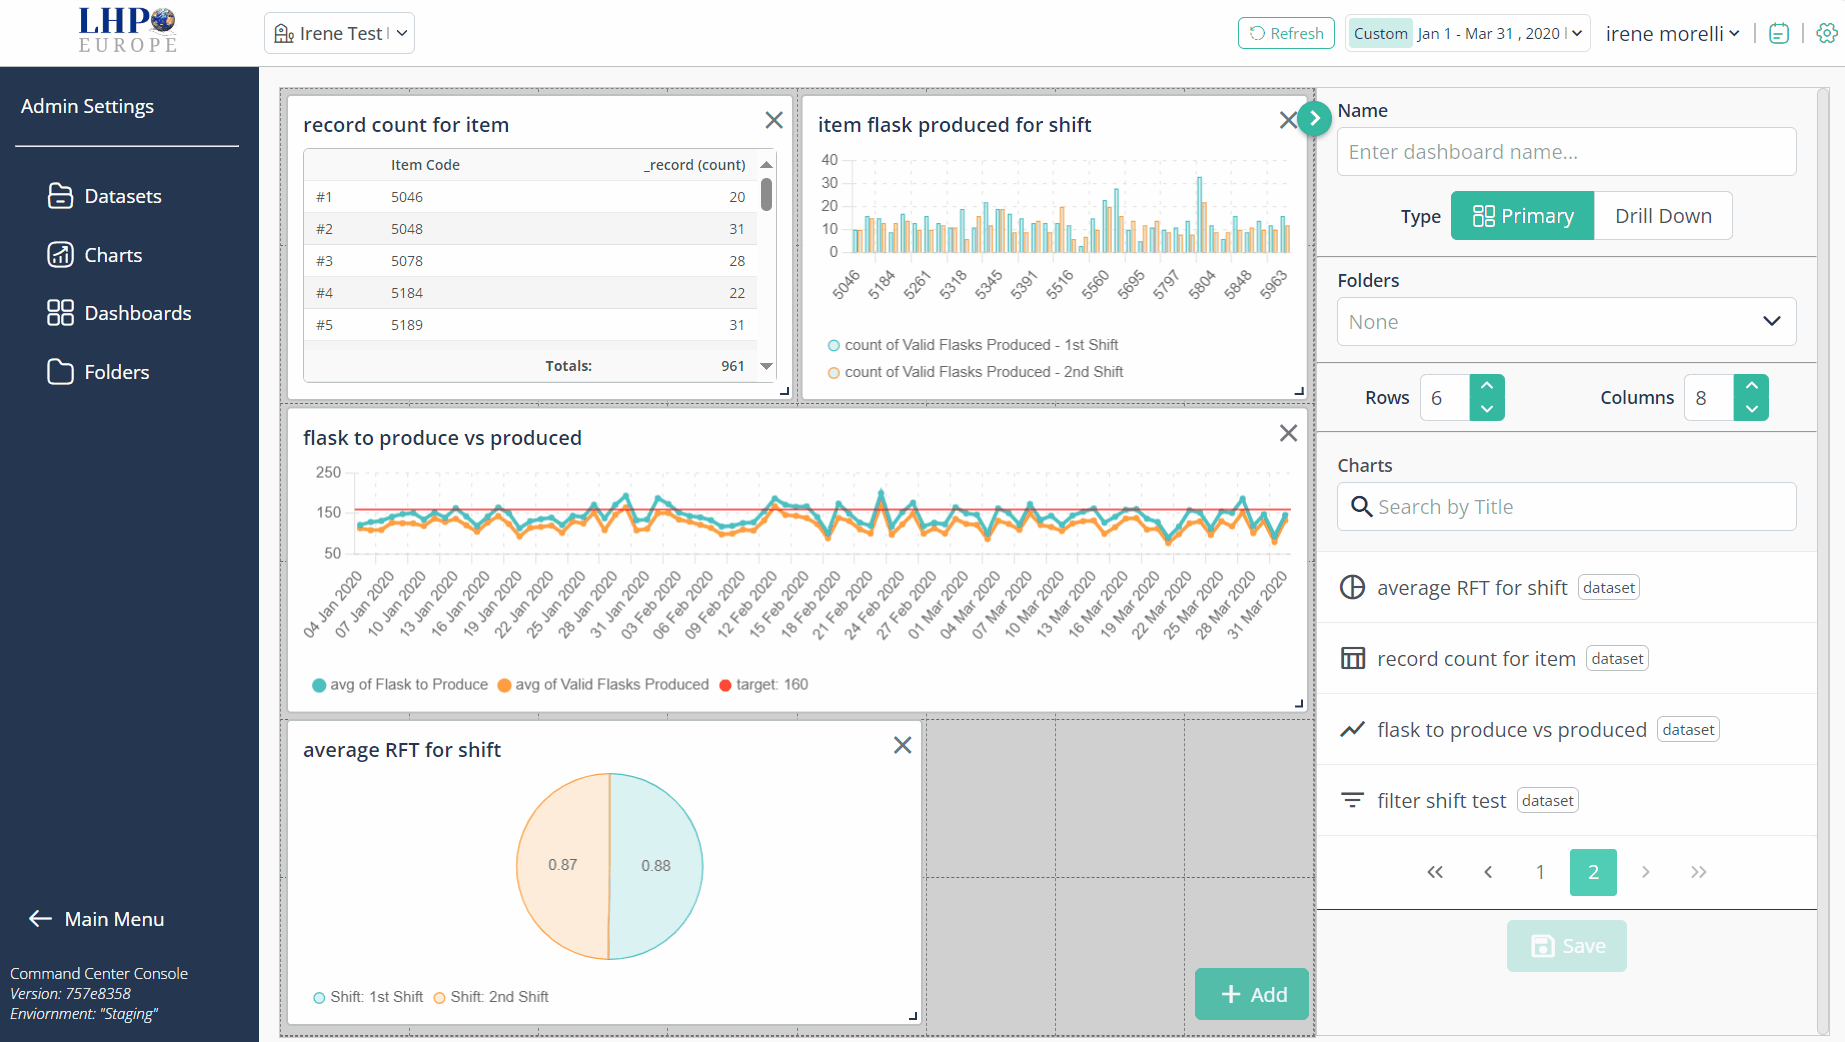Toggle 1st Shift legend in flask produced chart
This screenshot has height=1042, width=1845.
coord(973,345)
